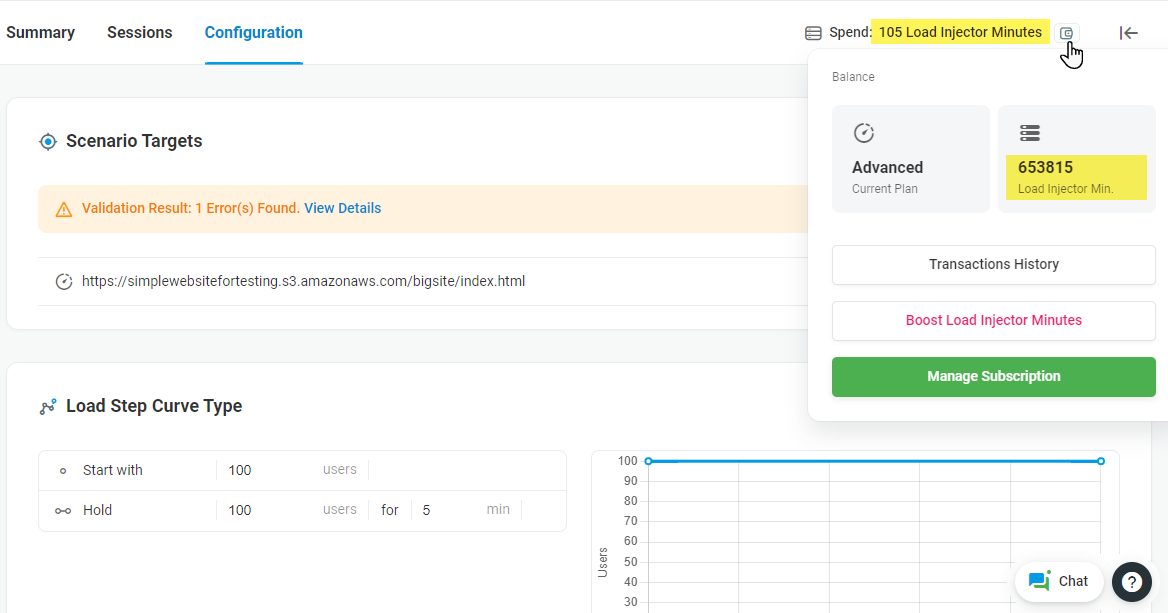Viewport: 1168px width, 613px height.
Task: Click the Hold row step icon
Action: click(x=63, y=511)
